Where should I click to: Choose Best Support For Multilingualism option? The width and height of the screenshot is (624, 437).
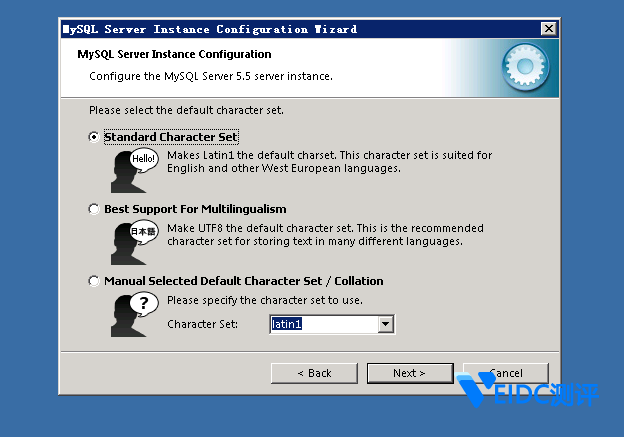pyautogui.click(x=94, y=209)
